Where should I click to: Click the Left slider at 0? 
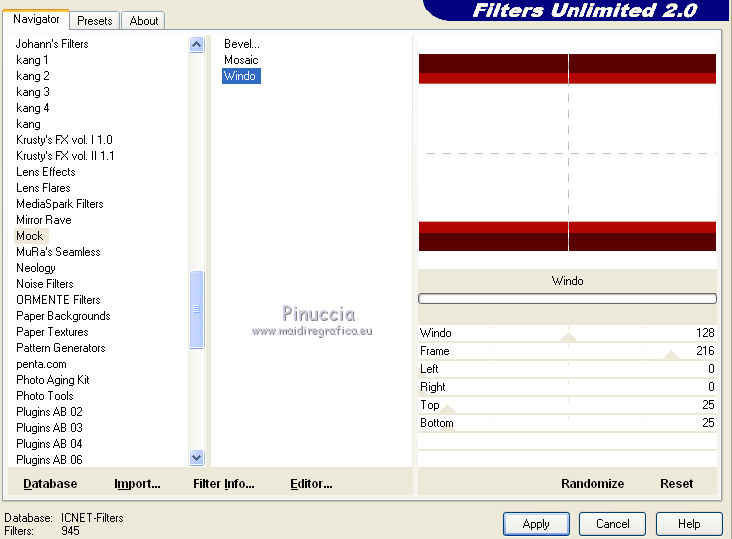point(567,369)
